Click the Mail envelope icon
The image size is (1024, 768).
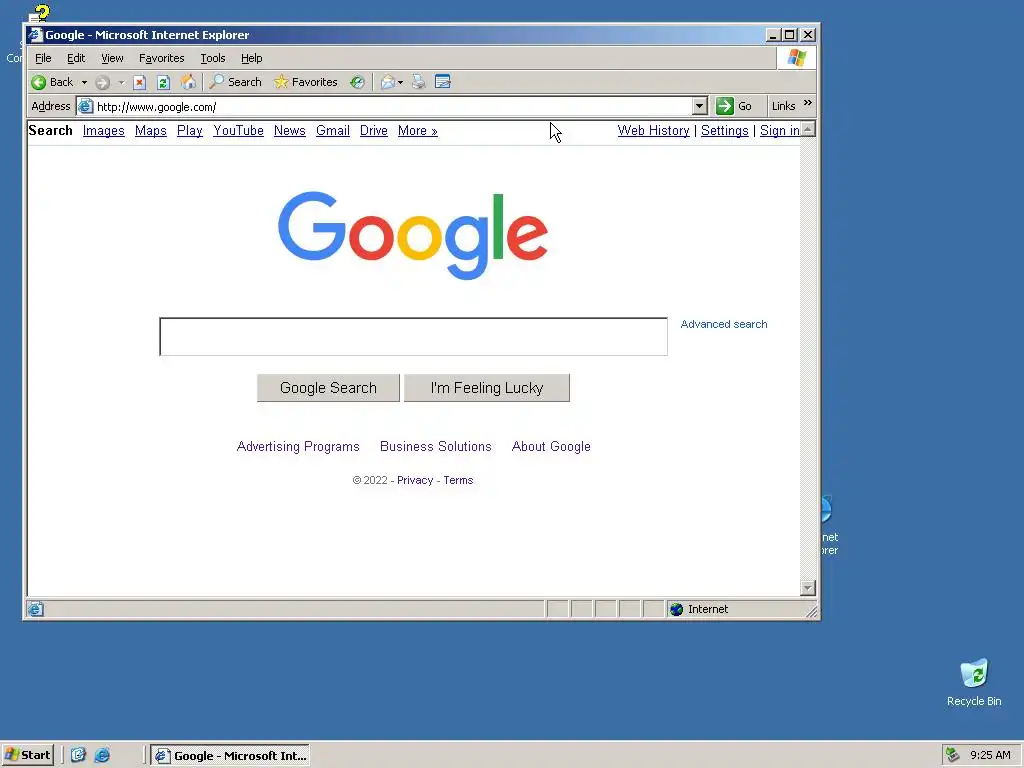[x=388, y=82]
